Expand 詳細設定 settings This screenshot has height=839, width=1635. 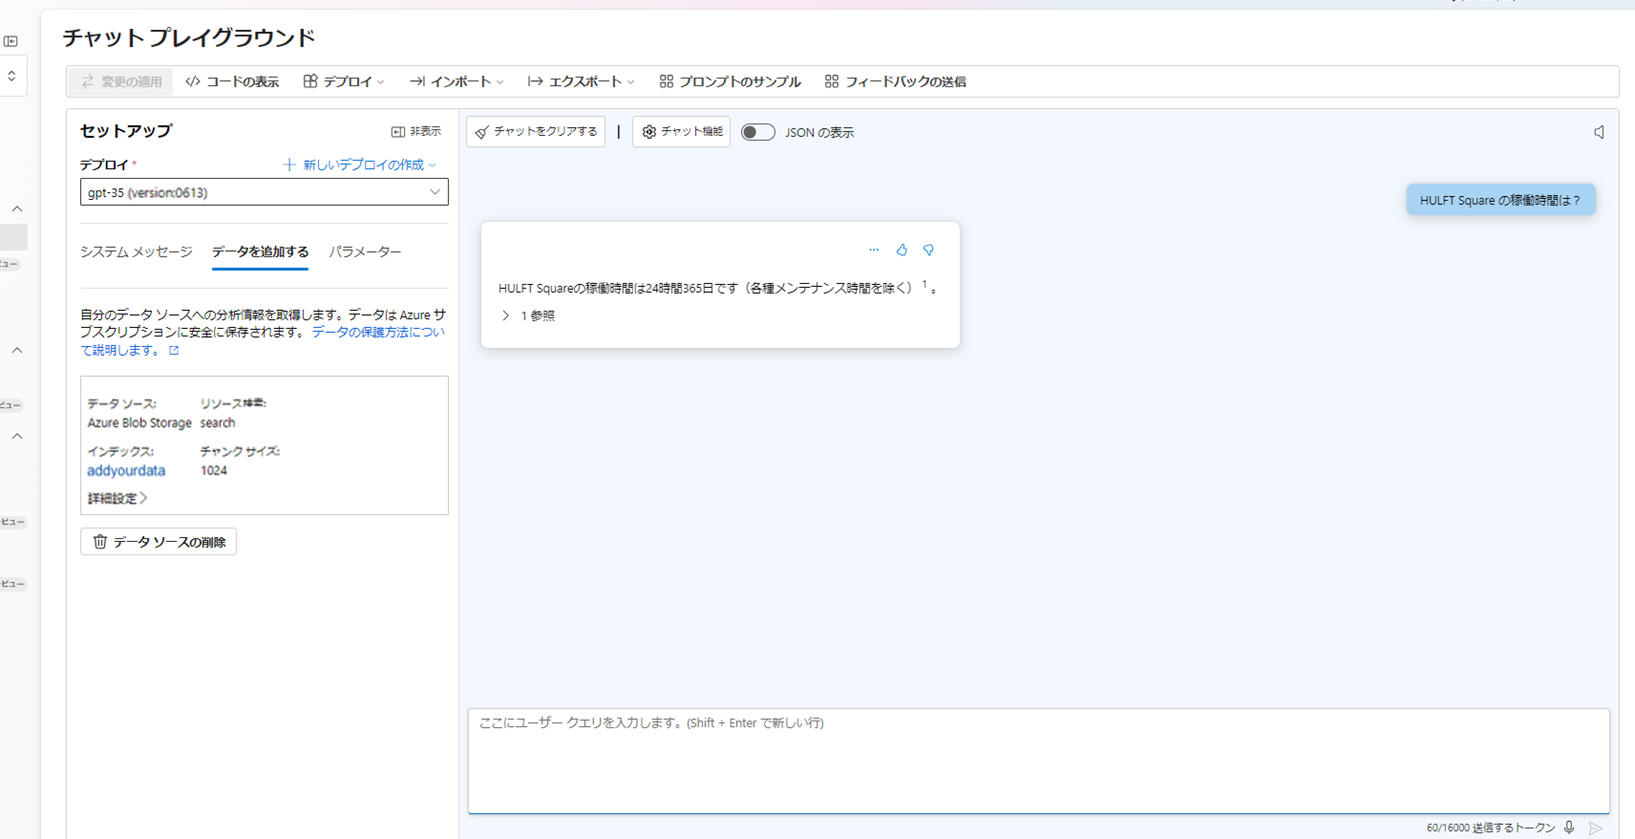tap(117, 498)
